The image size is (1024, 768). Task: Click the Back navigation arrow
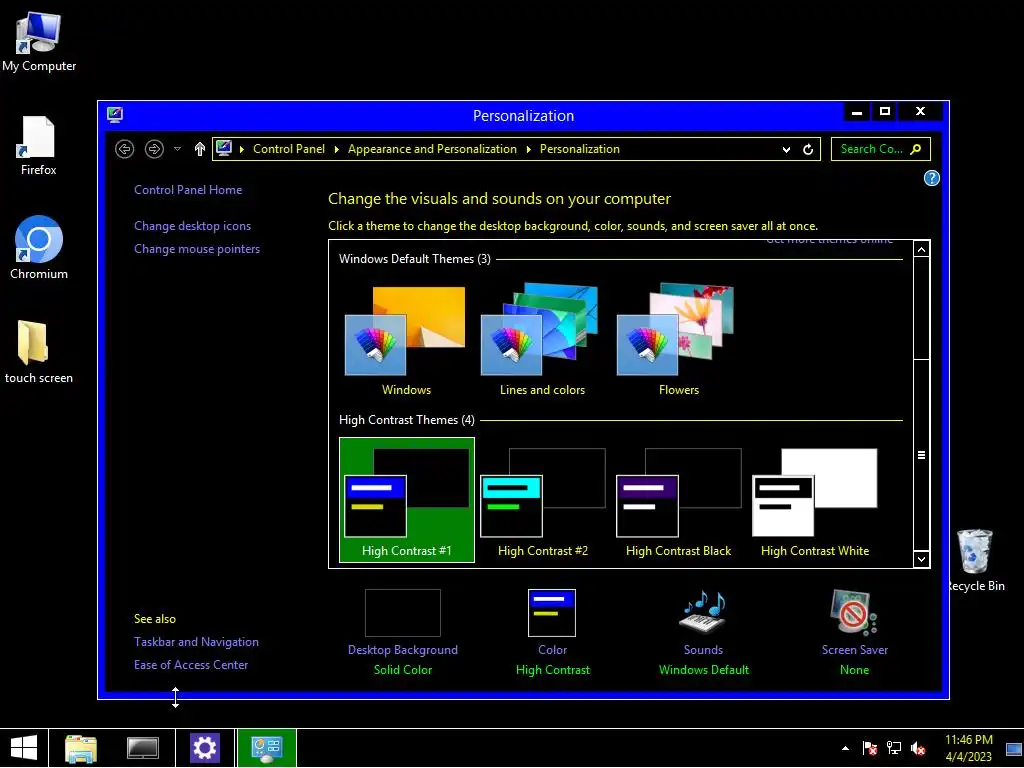(124, 149)
